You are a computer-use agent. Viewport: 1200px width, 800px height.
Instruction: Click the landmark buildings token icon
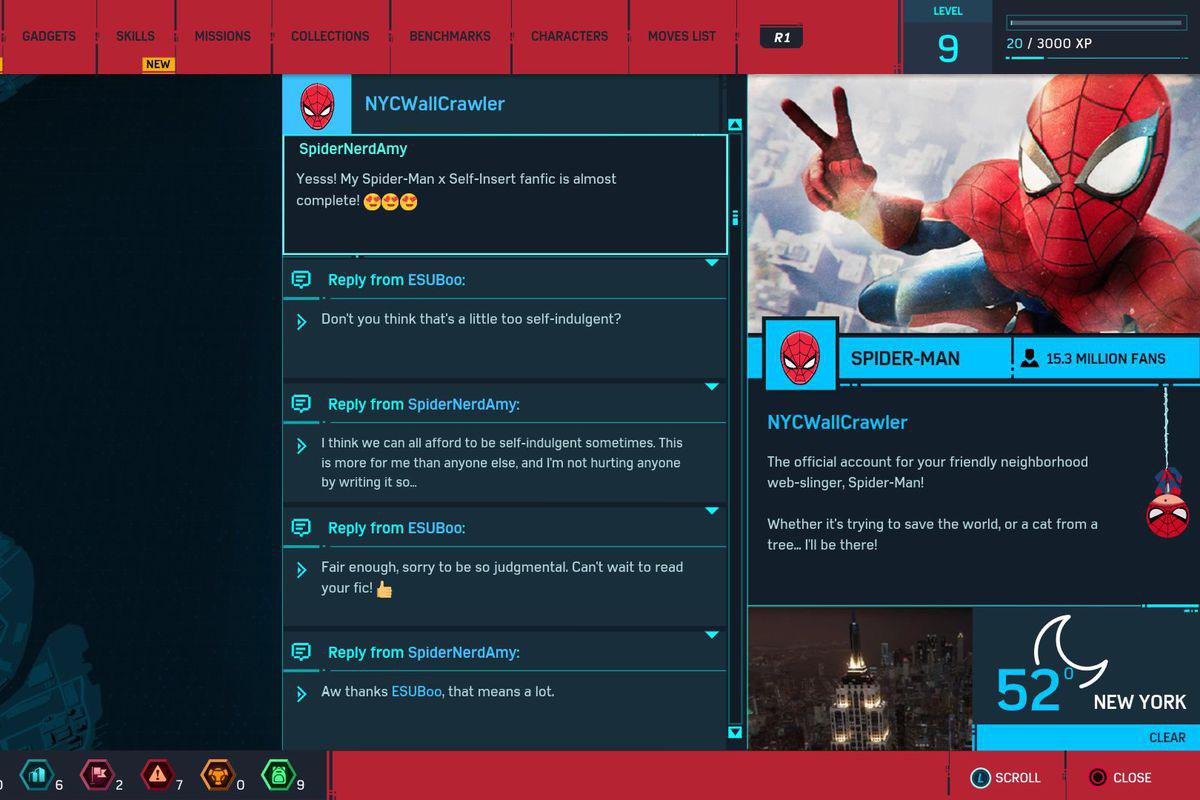(x=36, y=775)
